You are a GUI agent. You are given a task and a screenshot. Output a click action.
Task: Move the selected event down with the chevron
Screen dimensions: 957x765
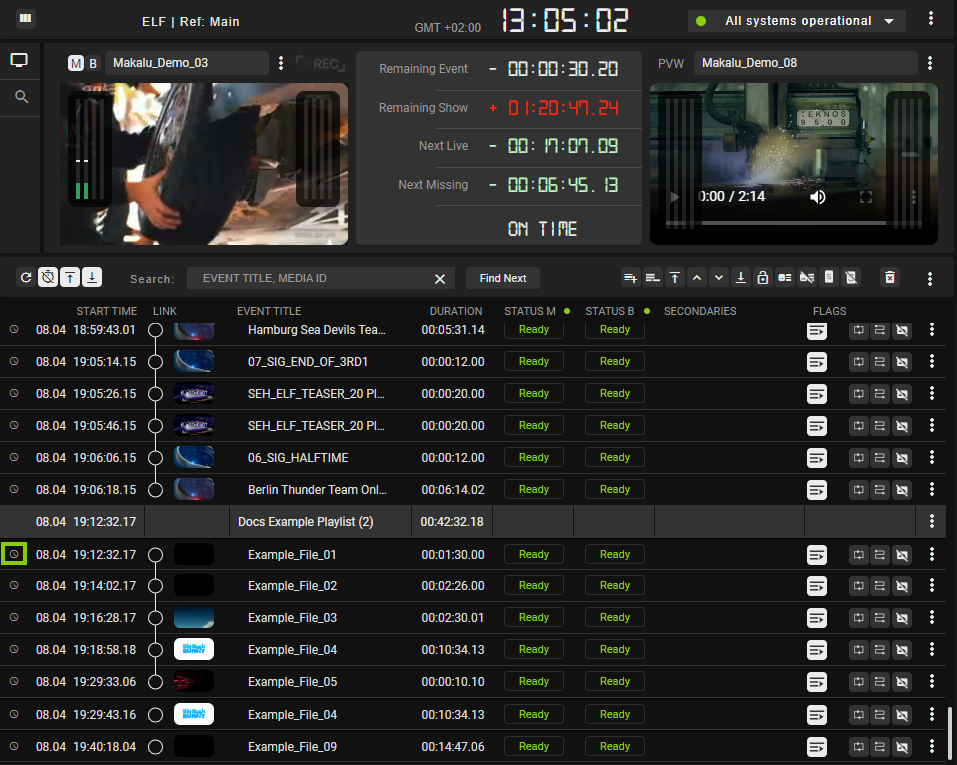718,277
